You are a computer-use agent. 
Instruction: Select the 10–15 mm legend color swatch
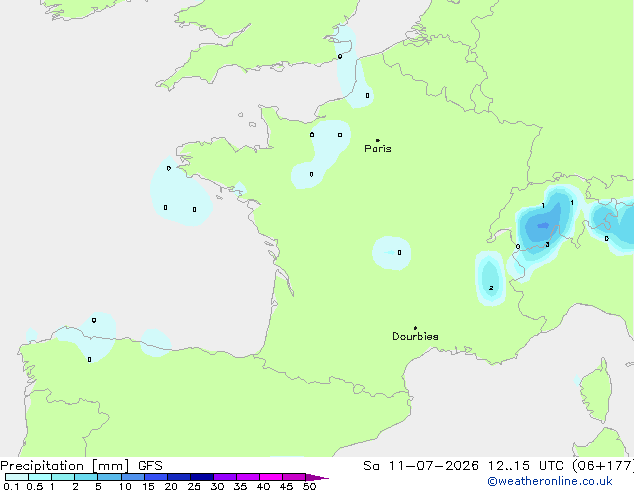click(133, 477)
